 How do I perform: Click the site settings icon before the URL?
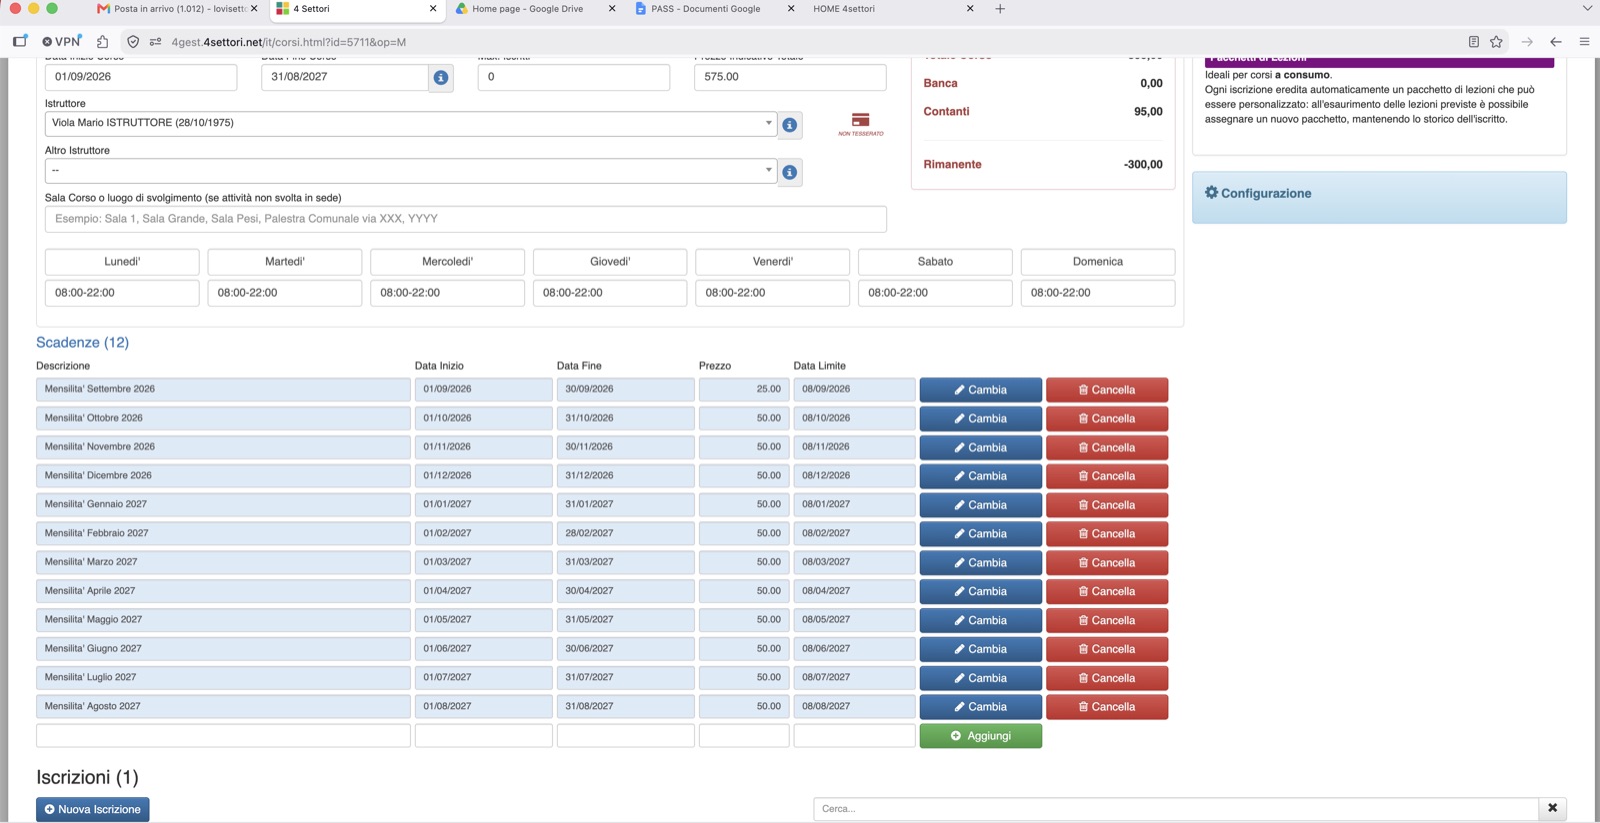pos(155,41)
